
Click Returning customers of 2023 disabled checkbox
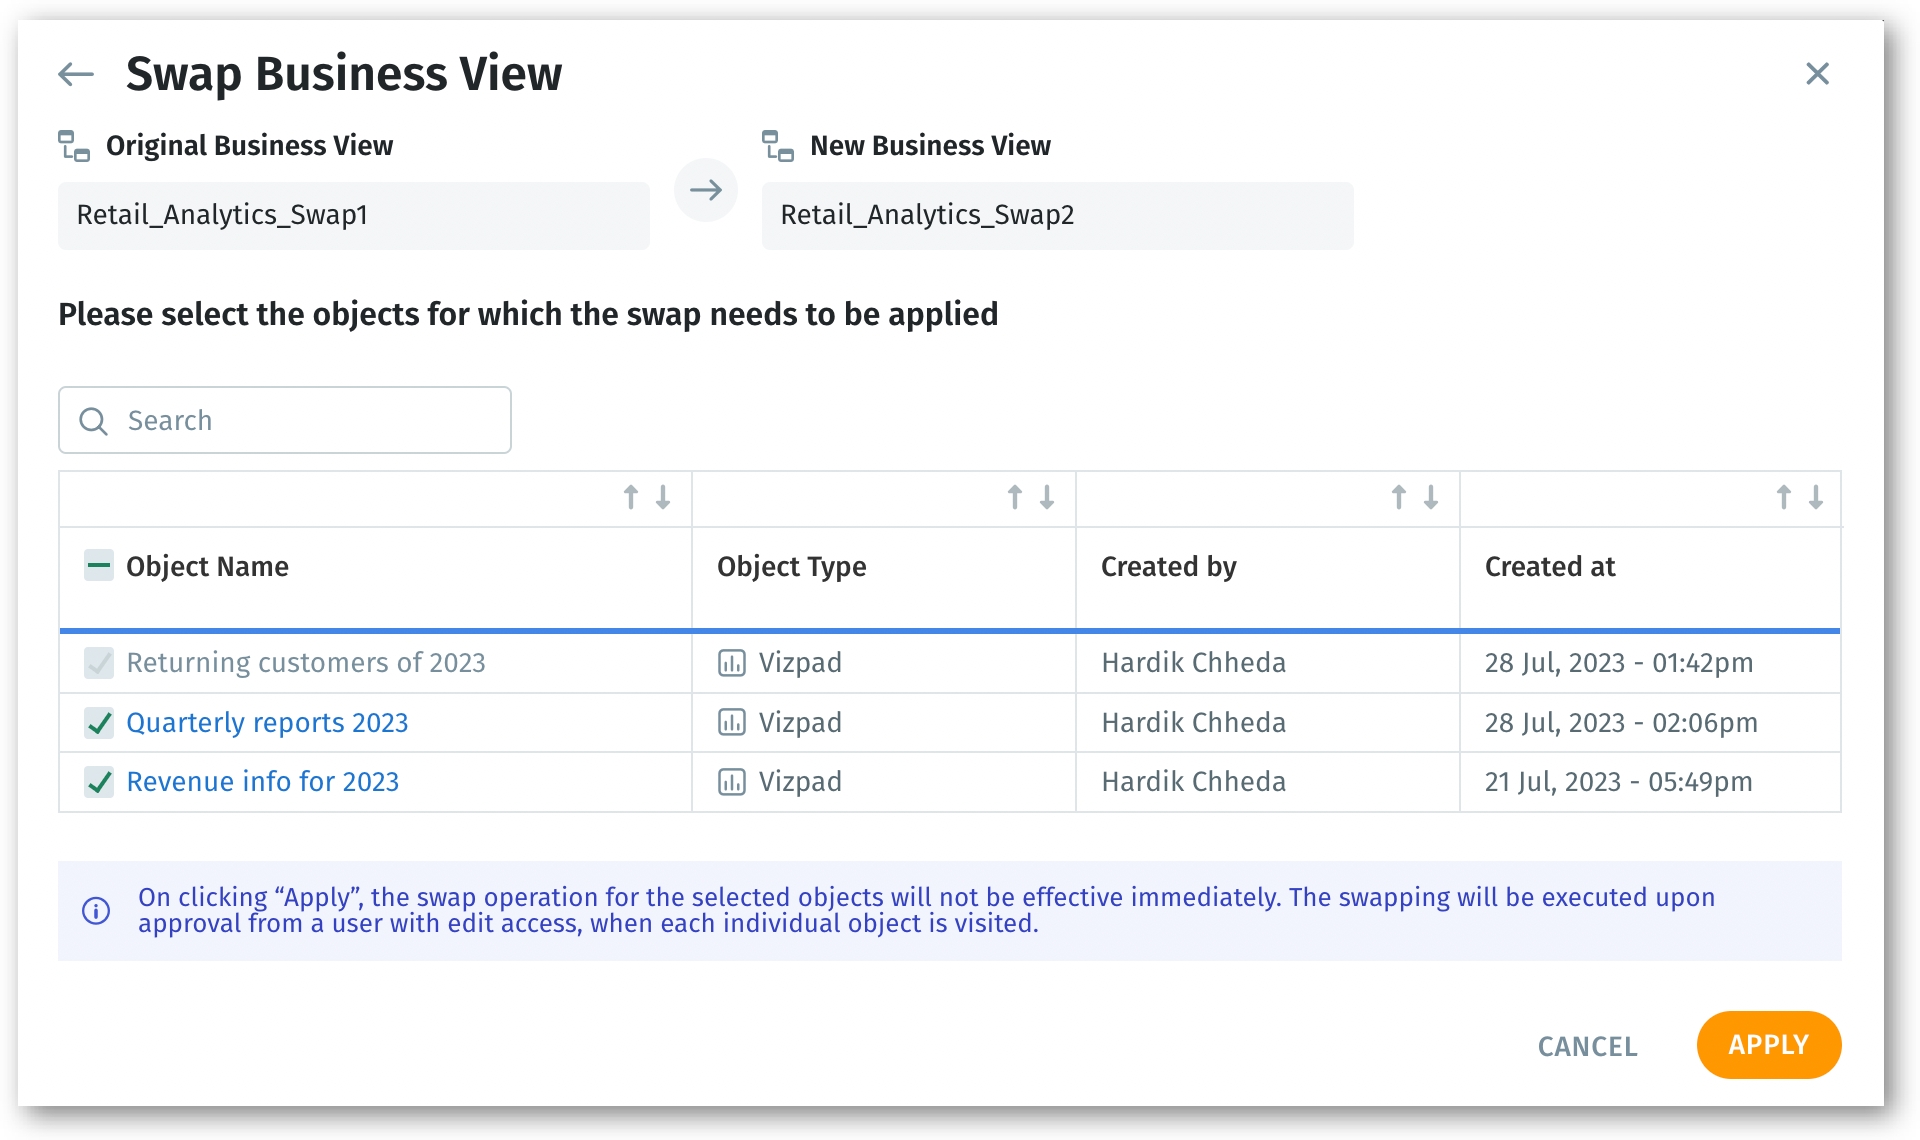coord(99,662)
